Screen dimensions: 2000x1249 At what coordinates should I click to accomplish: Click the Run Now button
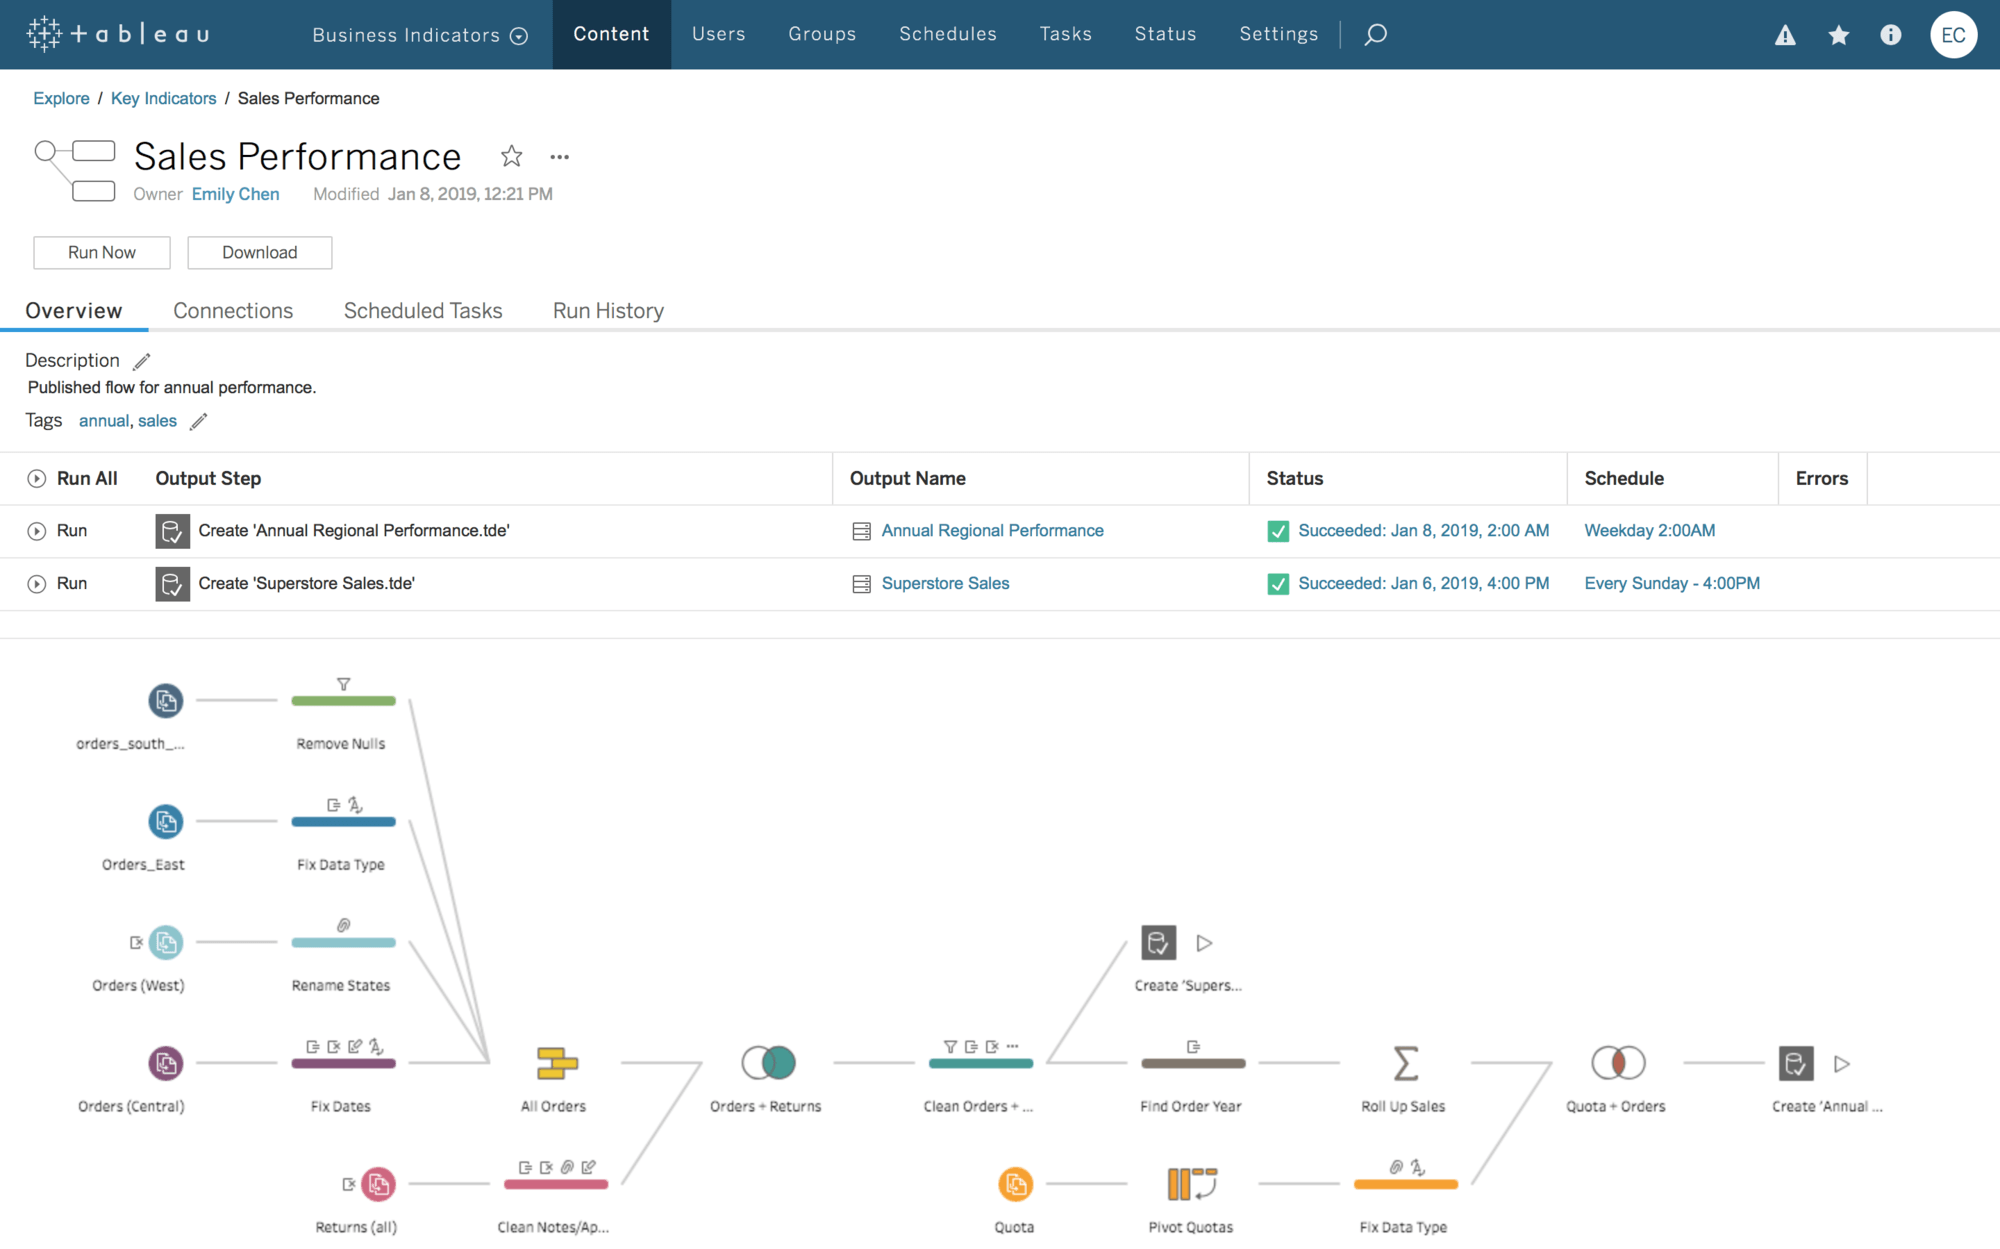point(101,252)
